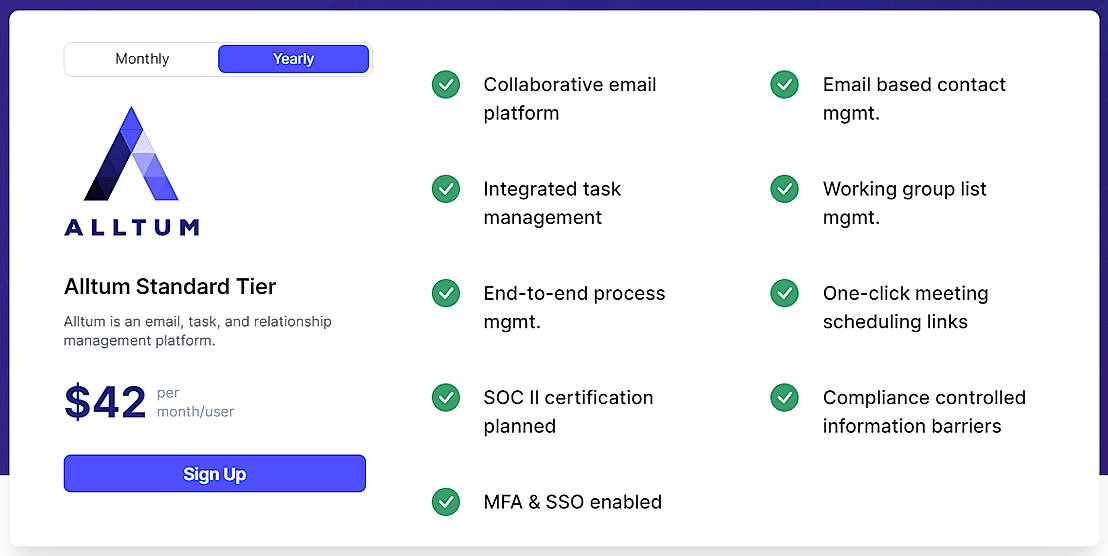Click 'SOC II certification planned' feature text

(x=568, y=412)
